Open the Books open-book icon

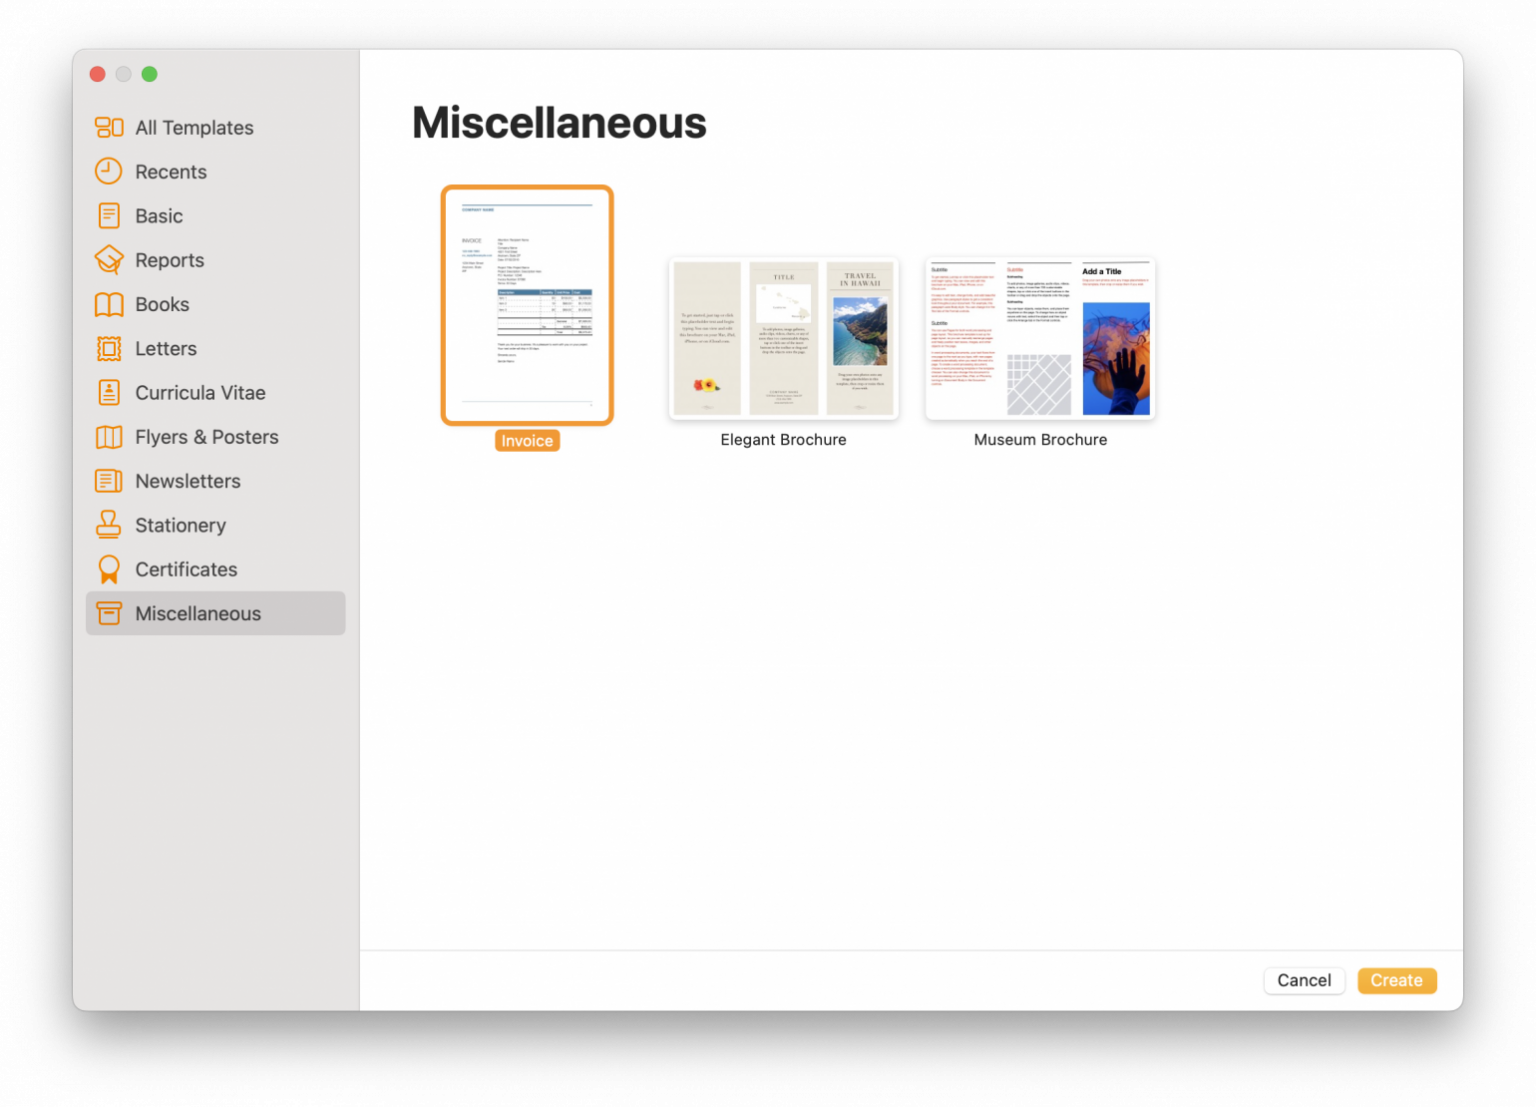point(108,304)
